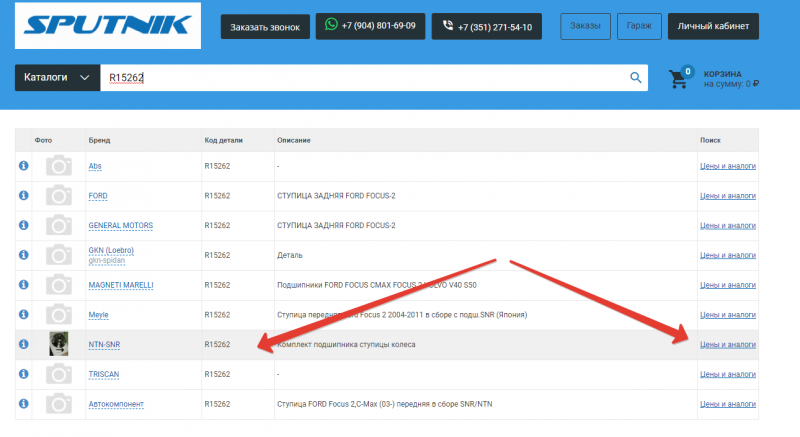
Task: Click the Код детали column header
Action: pyautogui.click(x=223, y=140)
